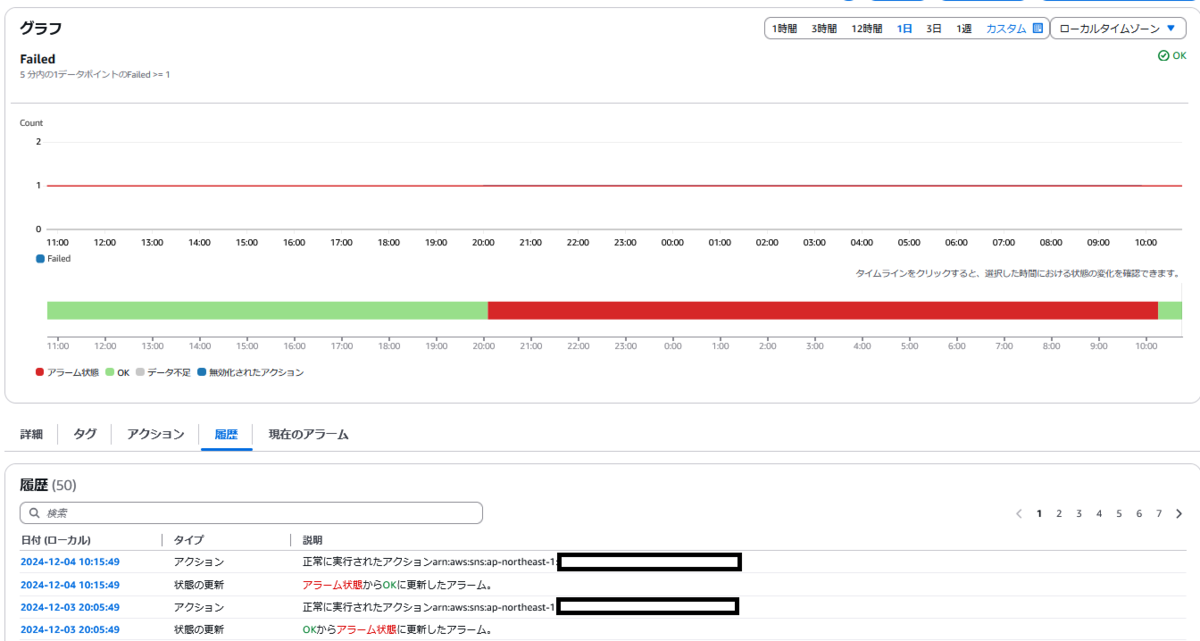This screenshot has height=641, width=1200.
Task: Switch to the 詳細 tab
Action: pos(31,434)
